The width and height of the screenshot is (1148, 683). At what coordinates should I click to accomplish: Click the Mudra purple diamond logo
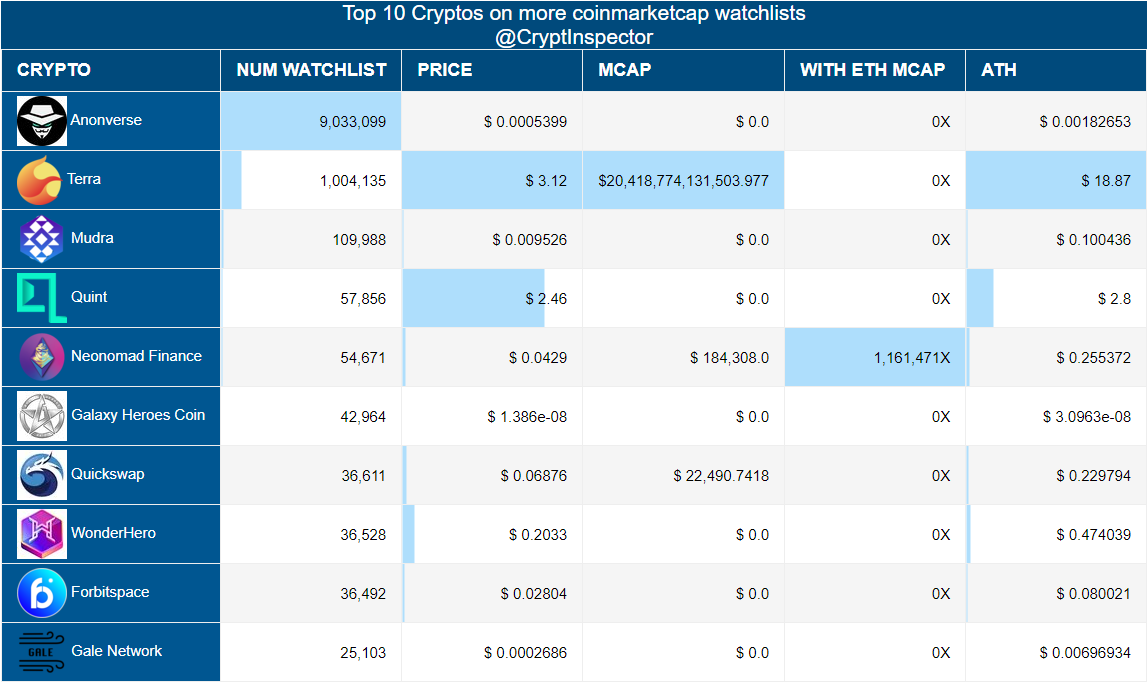pos(42,239)
